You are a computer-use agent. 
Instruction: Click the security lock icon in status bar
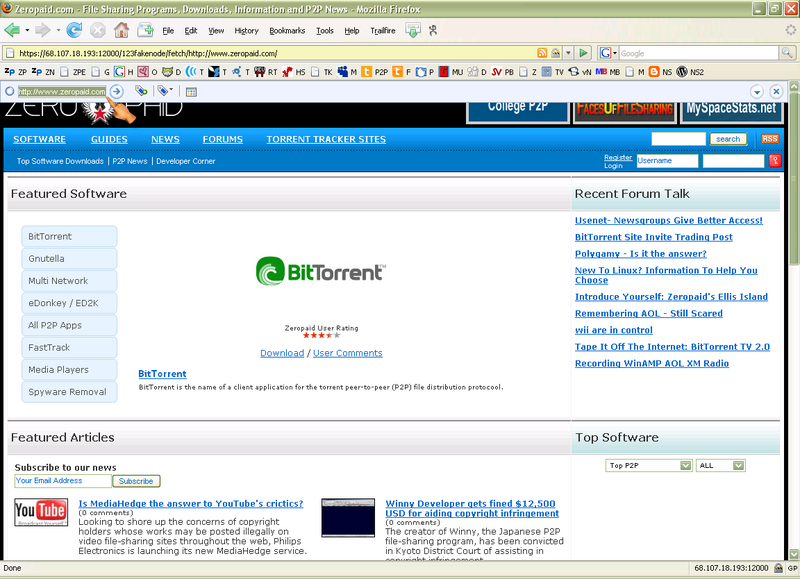click(x=779, y=568)
